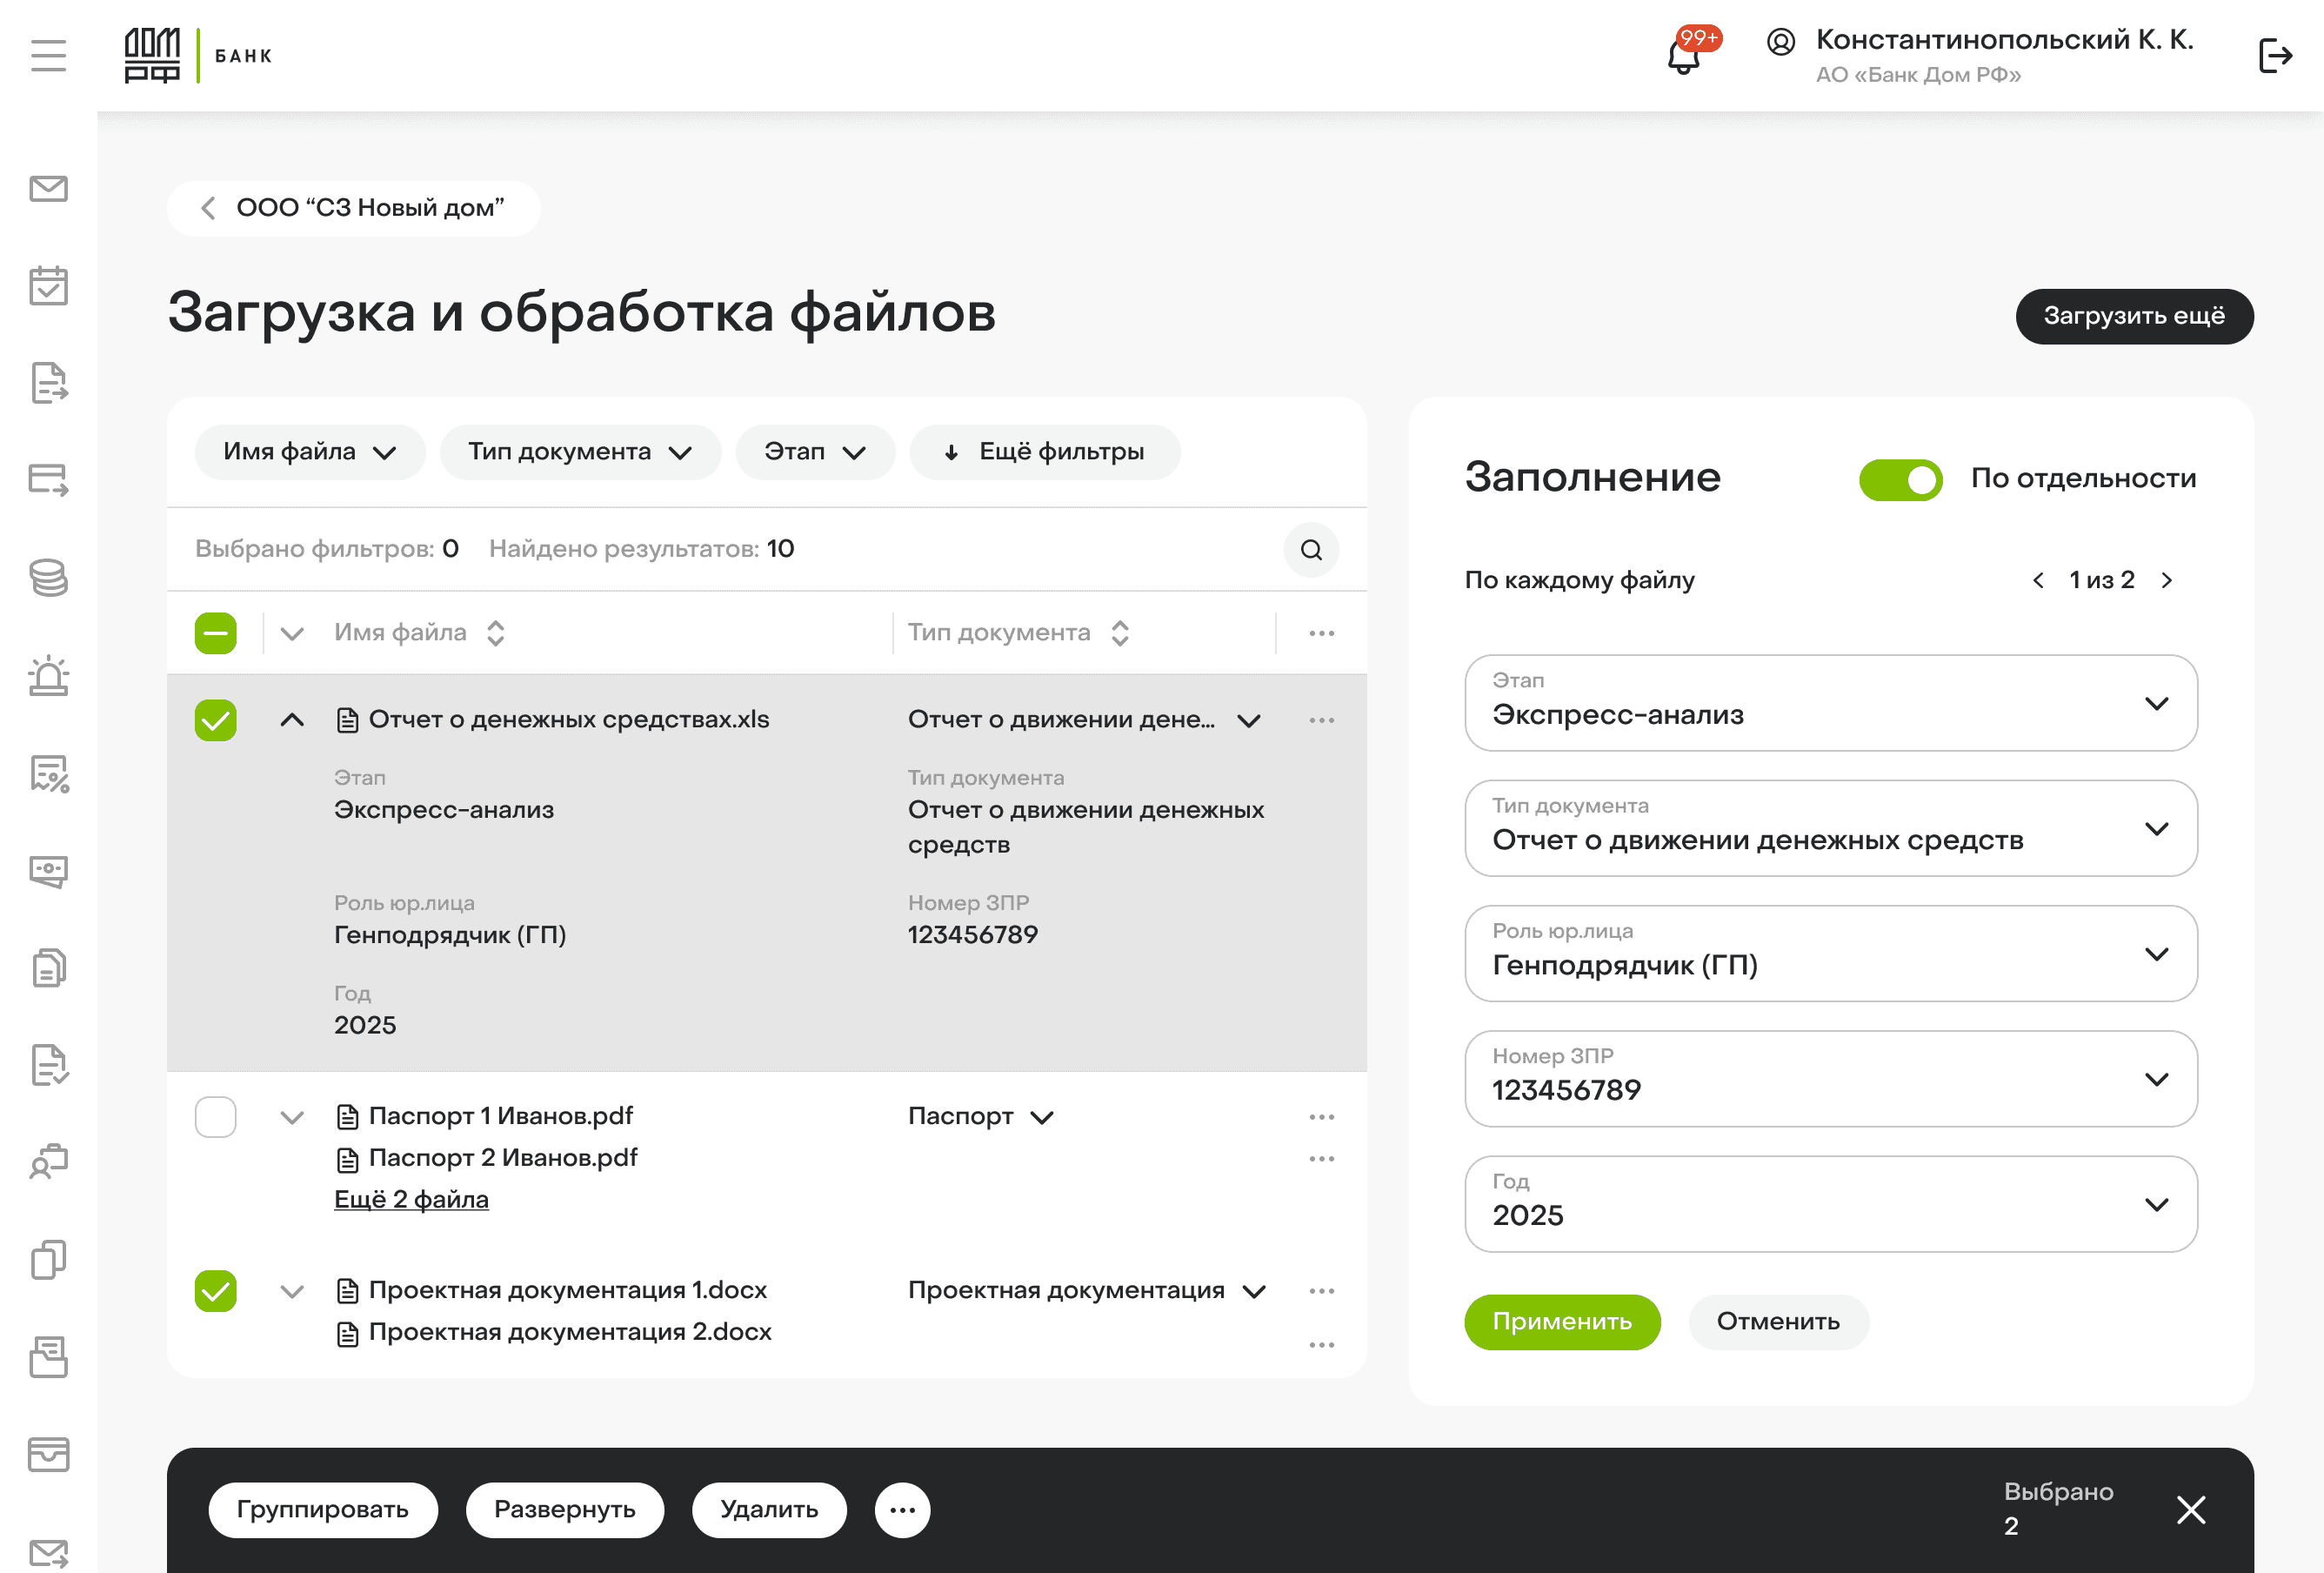Viewport: 2324px width, 1573px height.
Task: Go back to ООО “СЗ Новый дом”
Action: [x=354, y=208]
